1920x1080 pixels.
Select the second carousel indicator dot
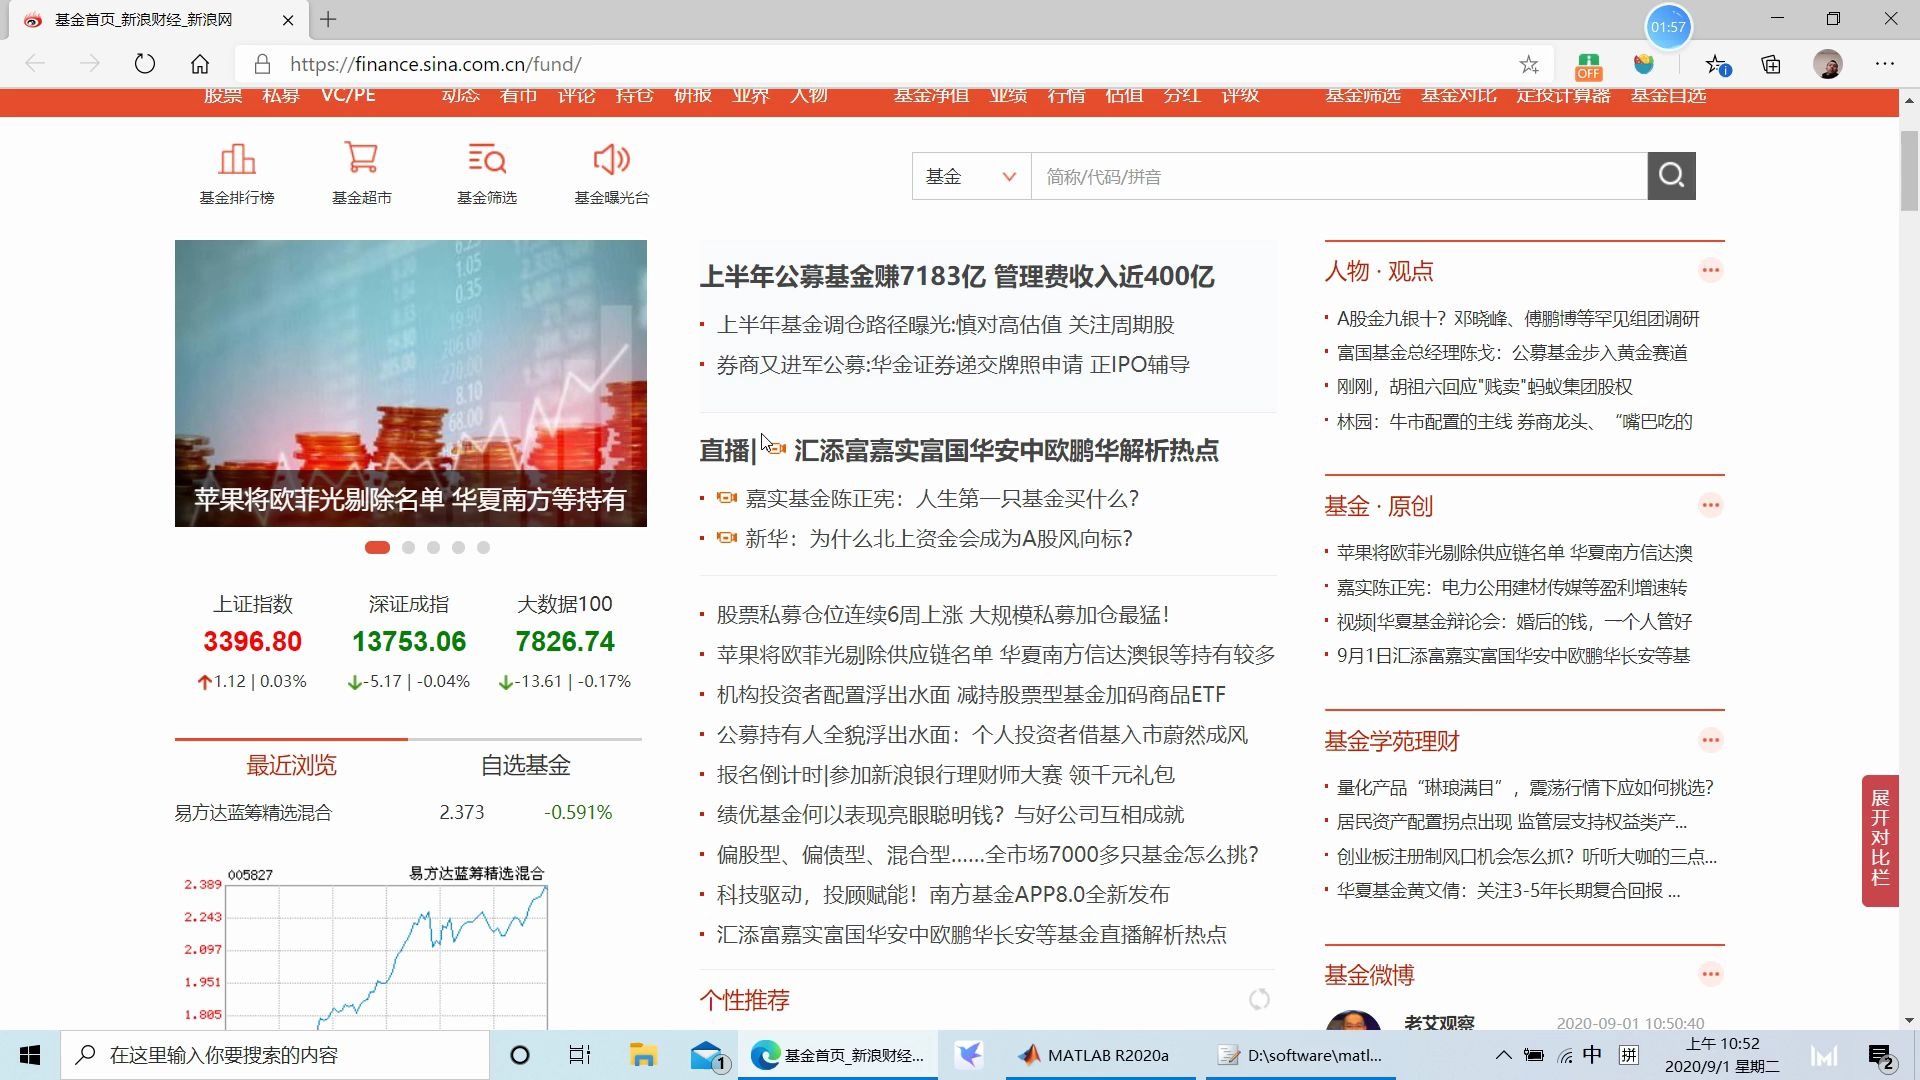coord(408,547)
